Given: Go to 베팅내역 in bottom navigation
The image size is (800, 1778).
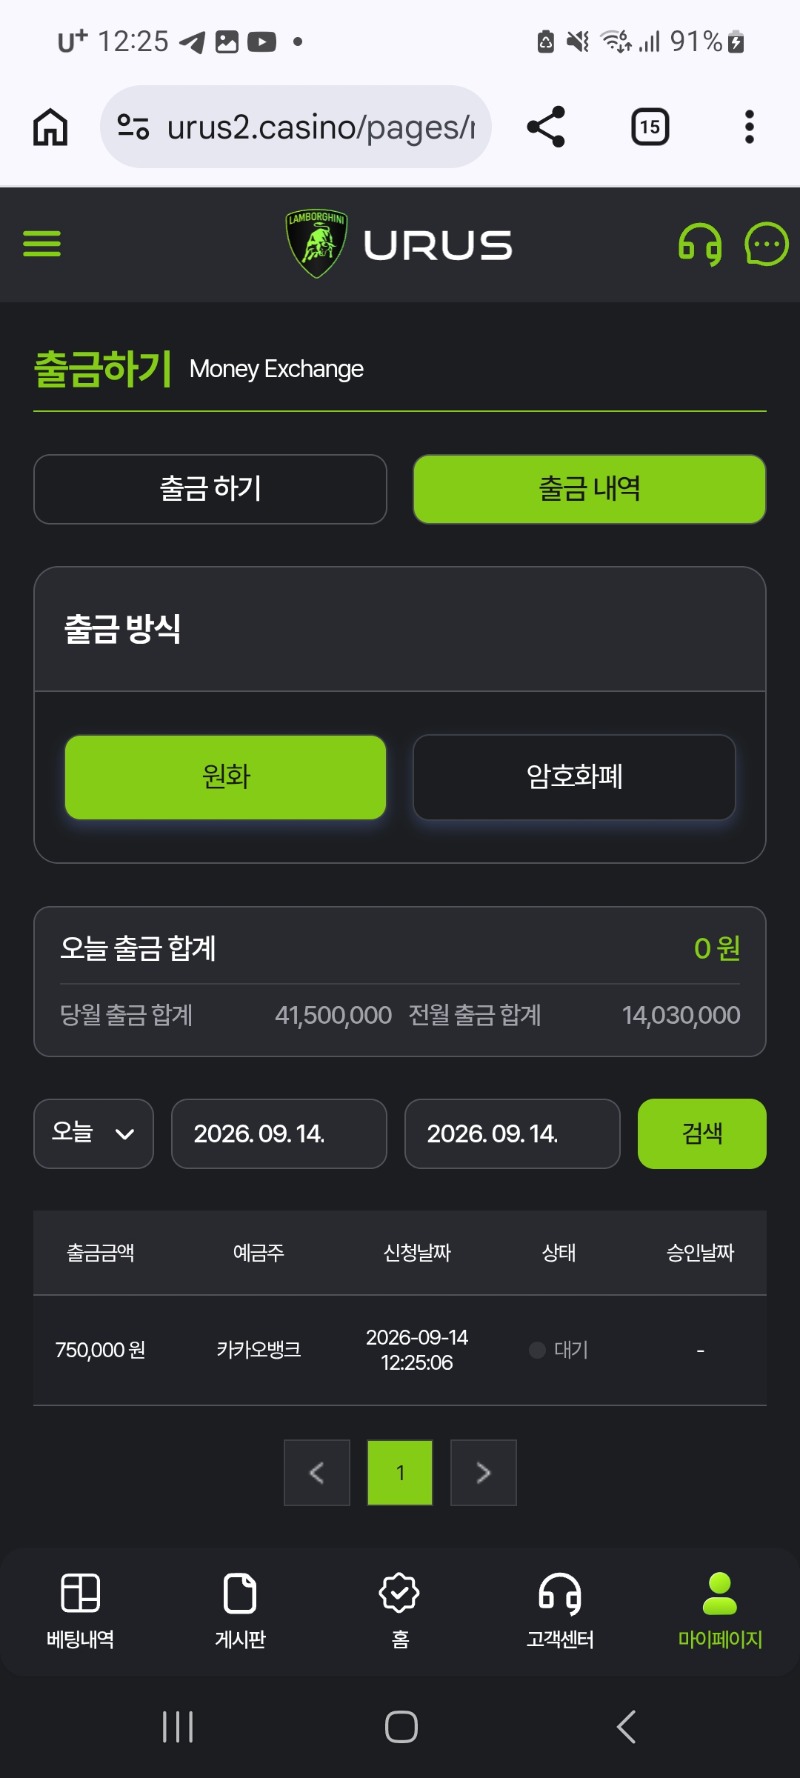Looking at the screenshot, I should (80, 1611).
